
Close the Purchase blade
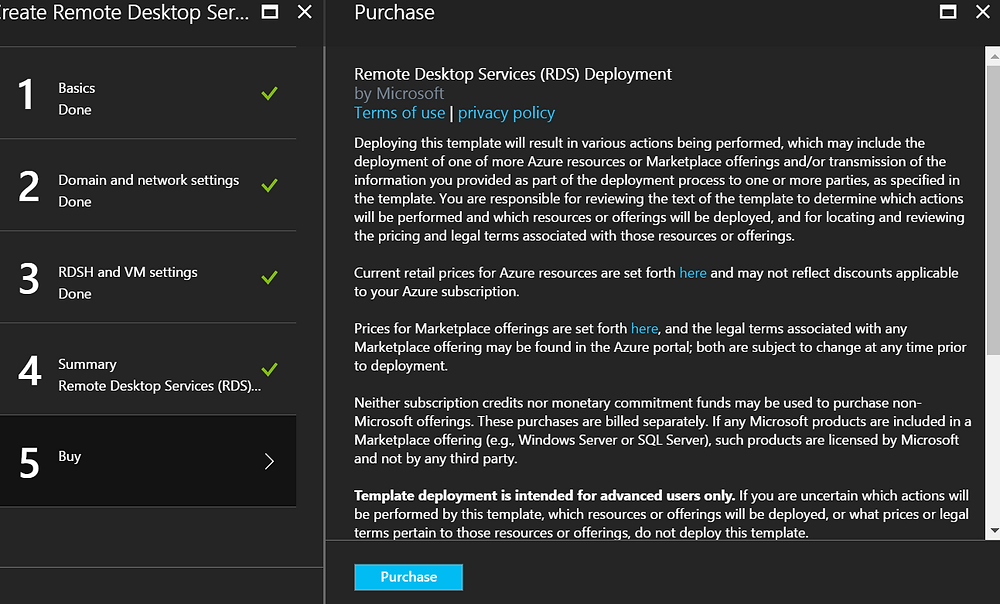coord(983,12)
